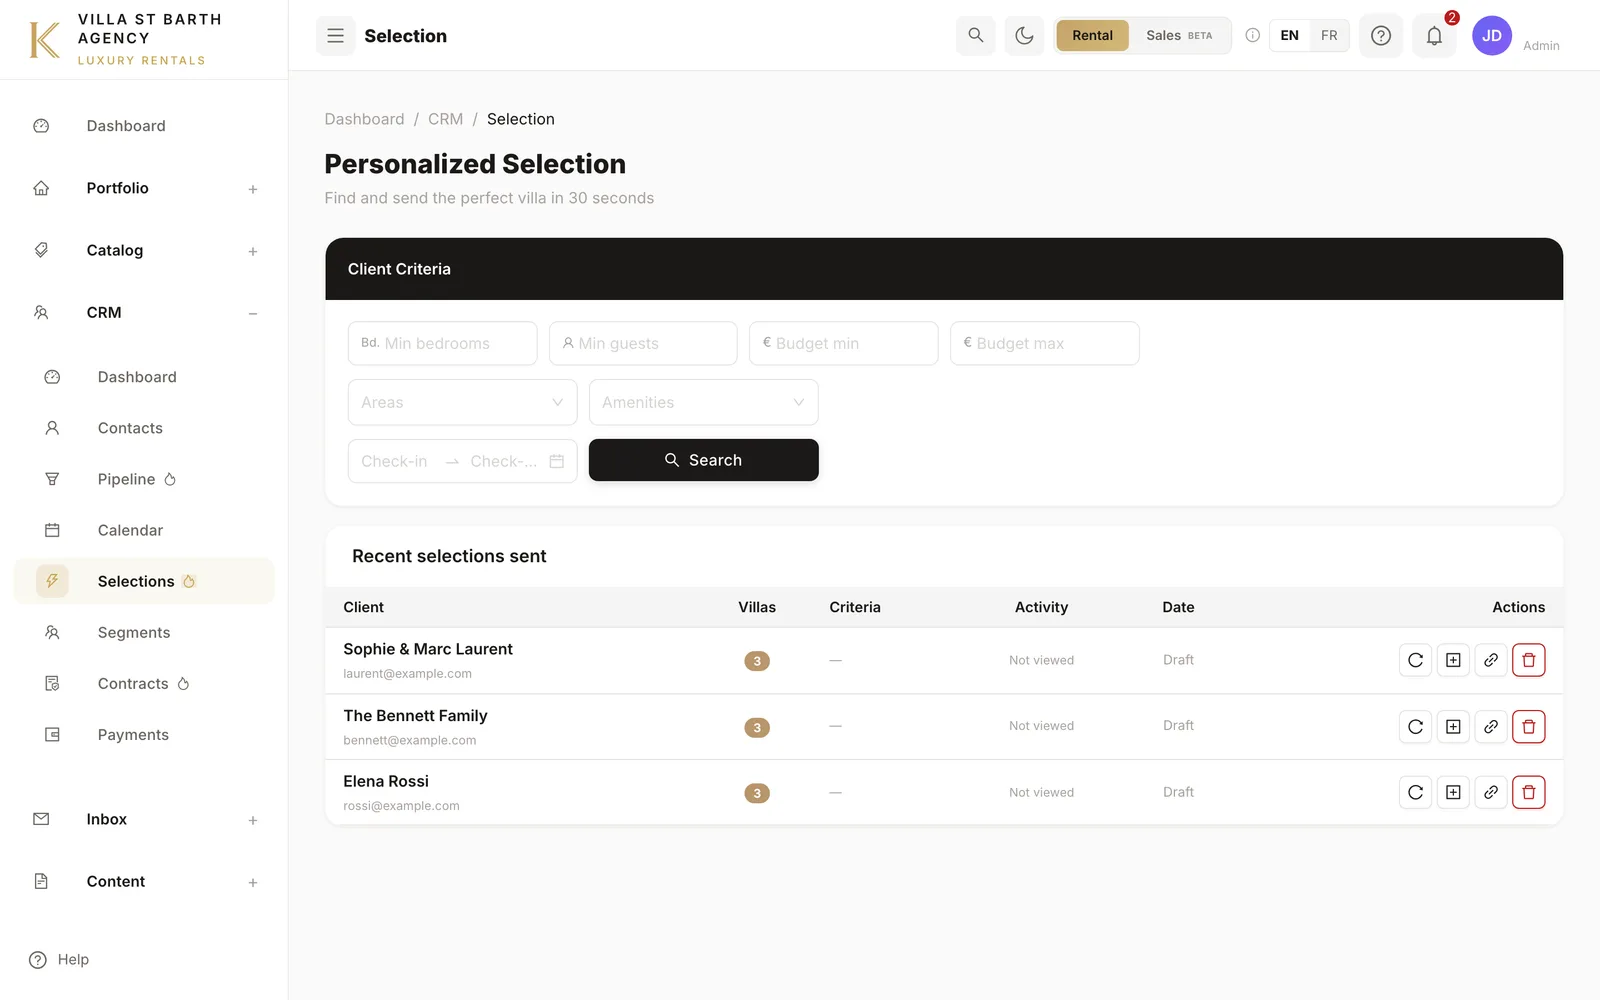The height and width of the screenshot is (1000, 1600).
Task: Open Help link at sidebar bottom
Action: [x=59, y=960]
